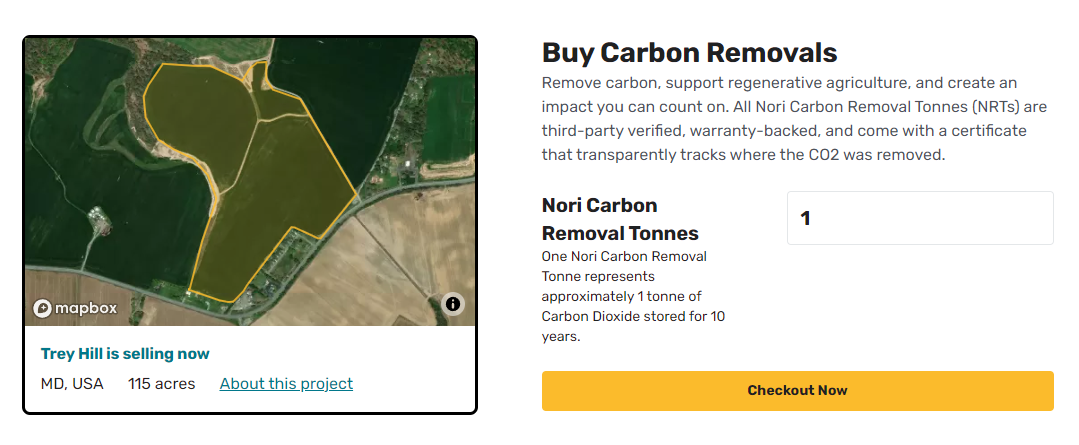Click the Checkout Now button

[x=798, y=391]
